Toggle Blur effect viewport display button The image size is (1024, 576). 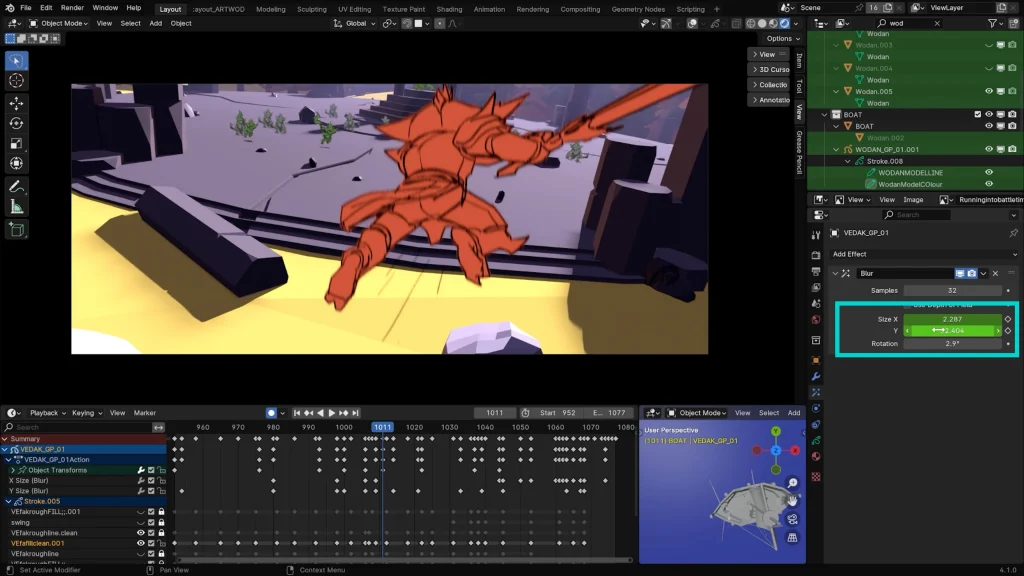pos(960,274)
